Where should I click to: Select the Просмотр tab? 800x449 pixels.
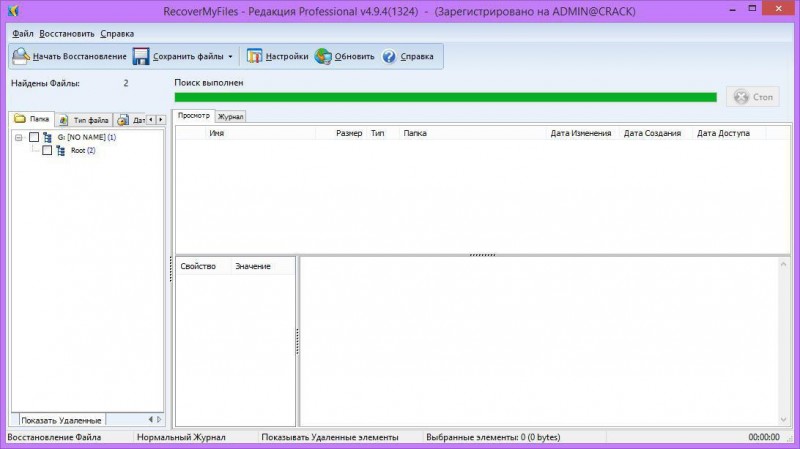[x=193, y=116]
